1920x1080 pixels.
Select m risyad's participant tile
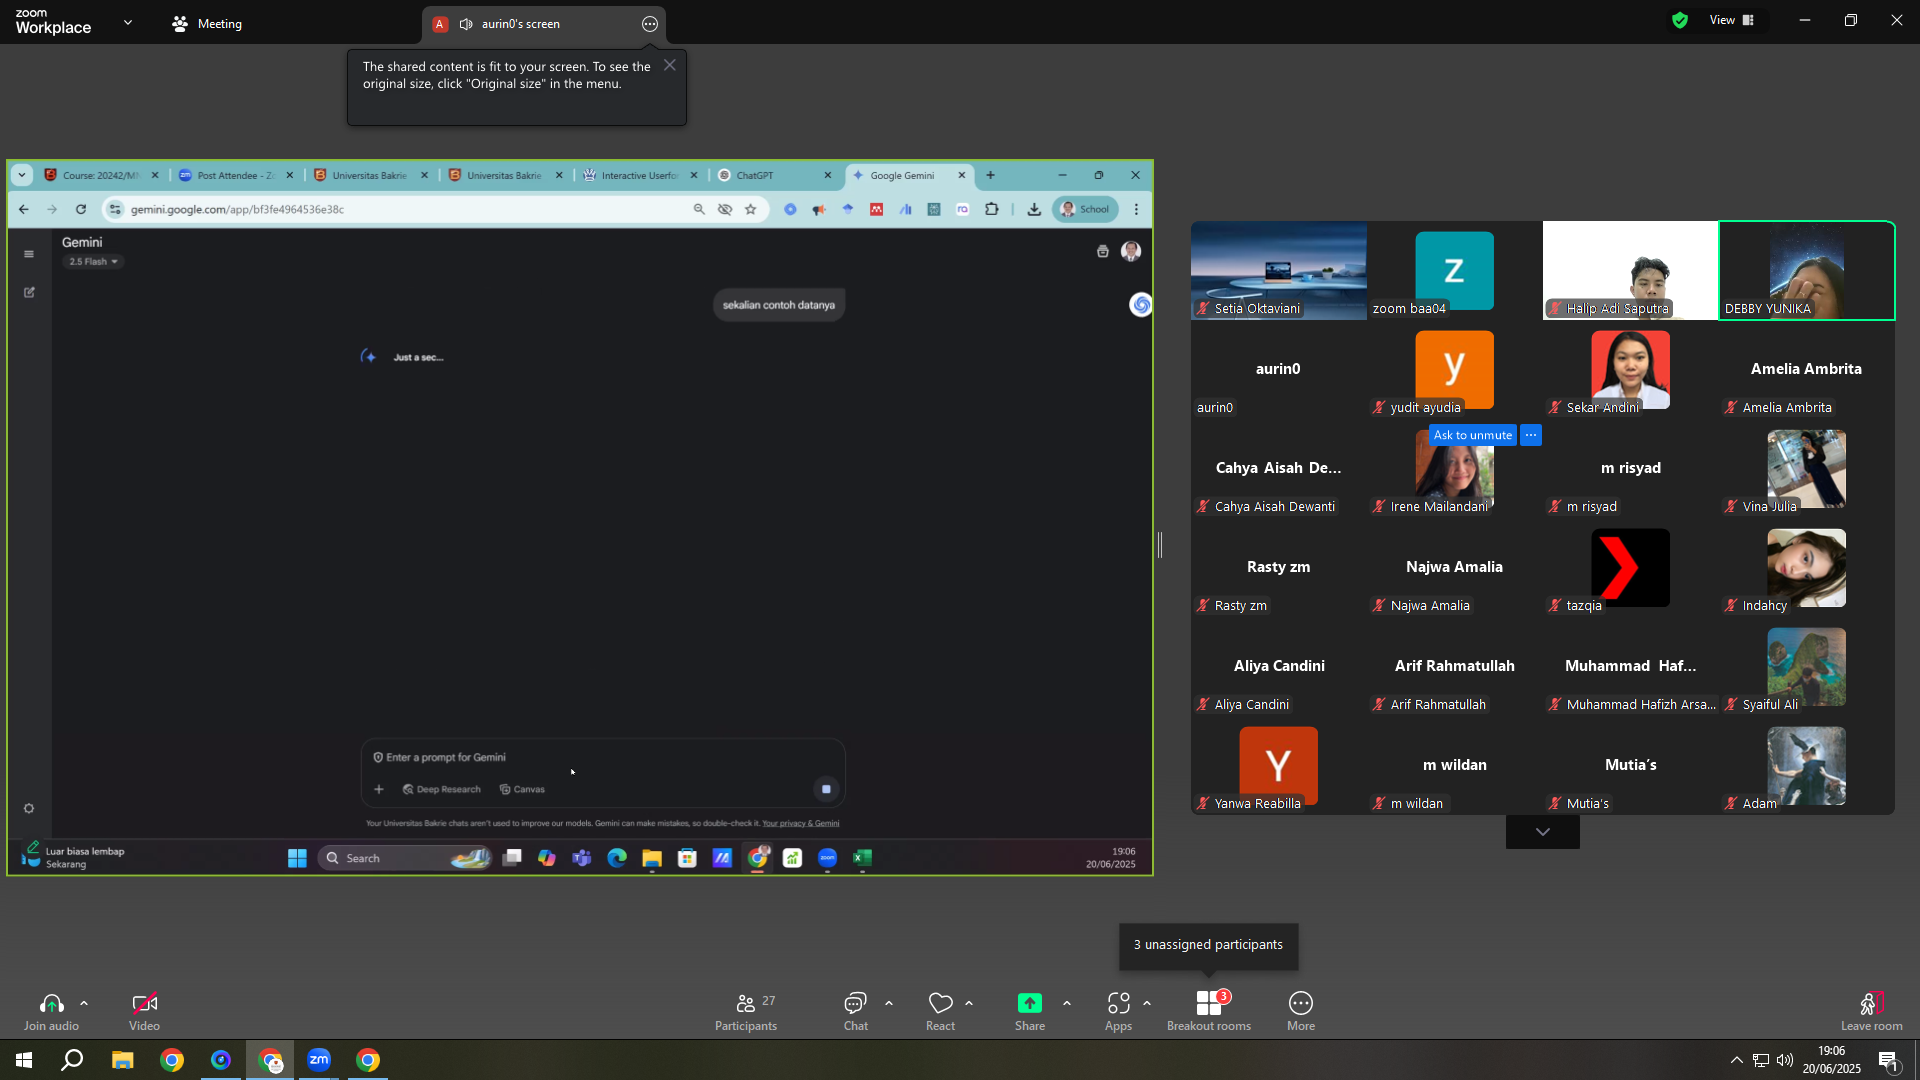(x=1630, y=468)
